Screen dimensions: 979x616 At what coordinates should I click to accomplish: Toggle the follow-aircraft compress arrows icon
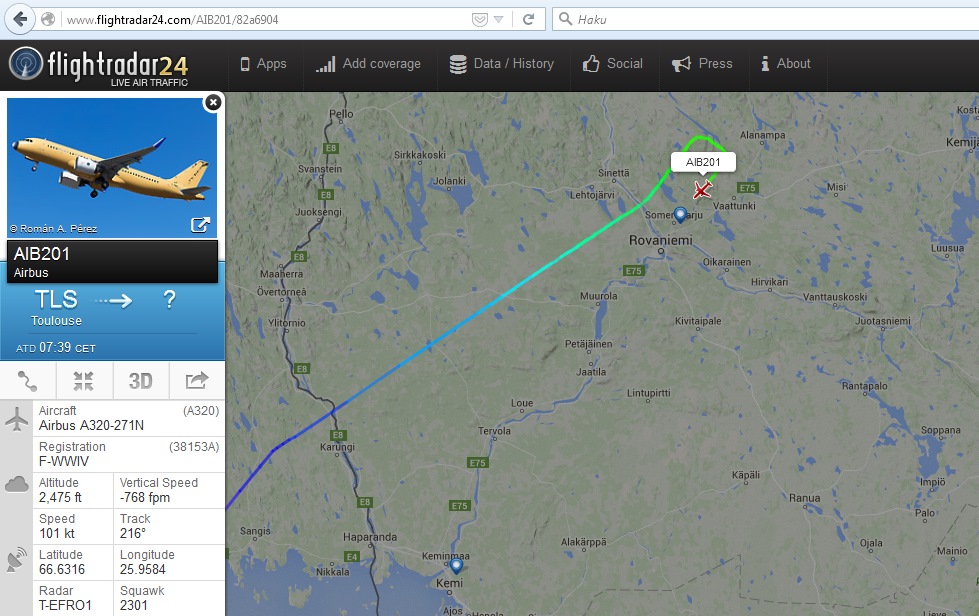(84, 381)
